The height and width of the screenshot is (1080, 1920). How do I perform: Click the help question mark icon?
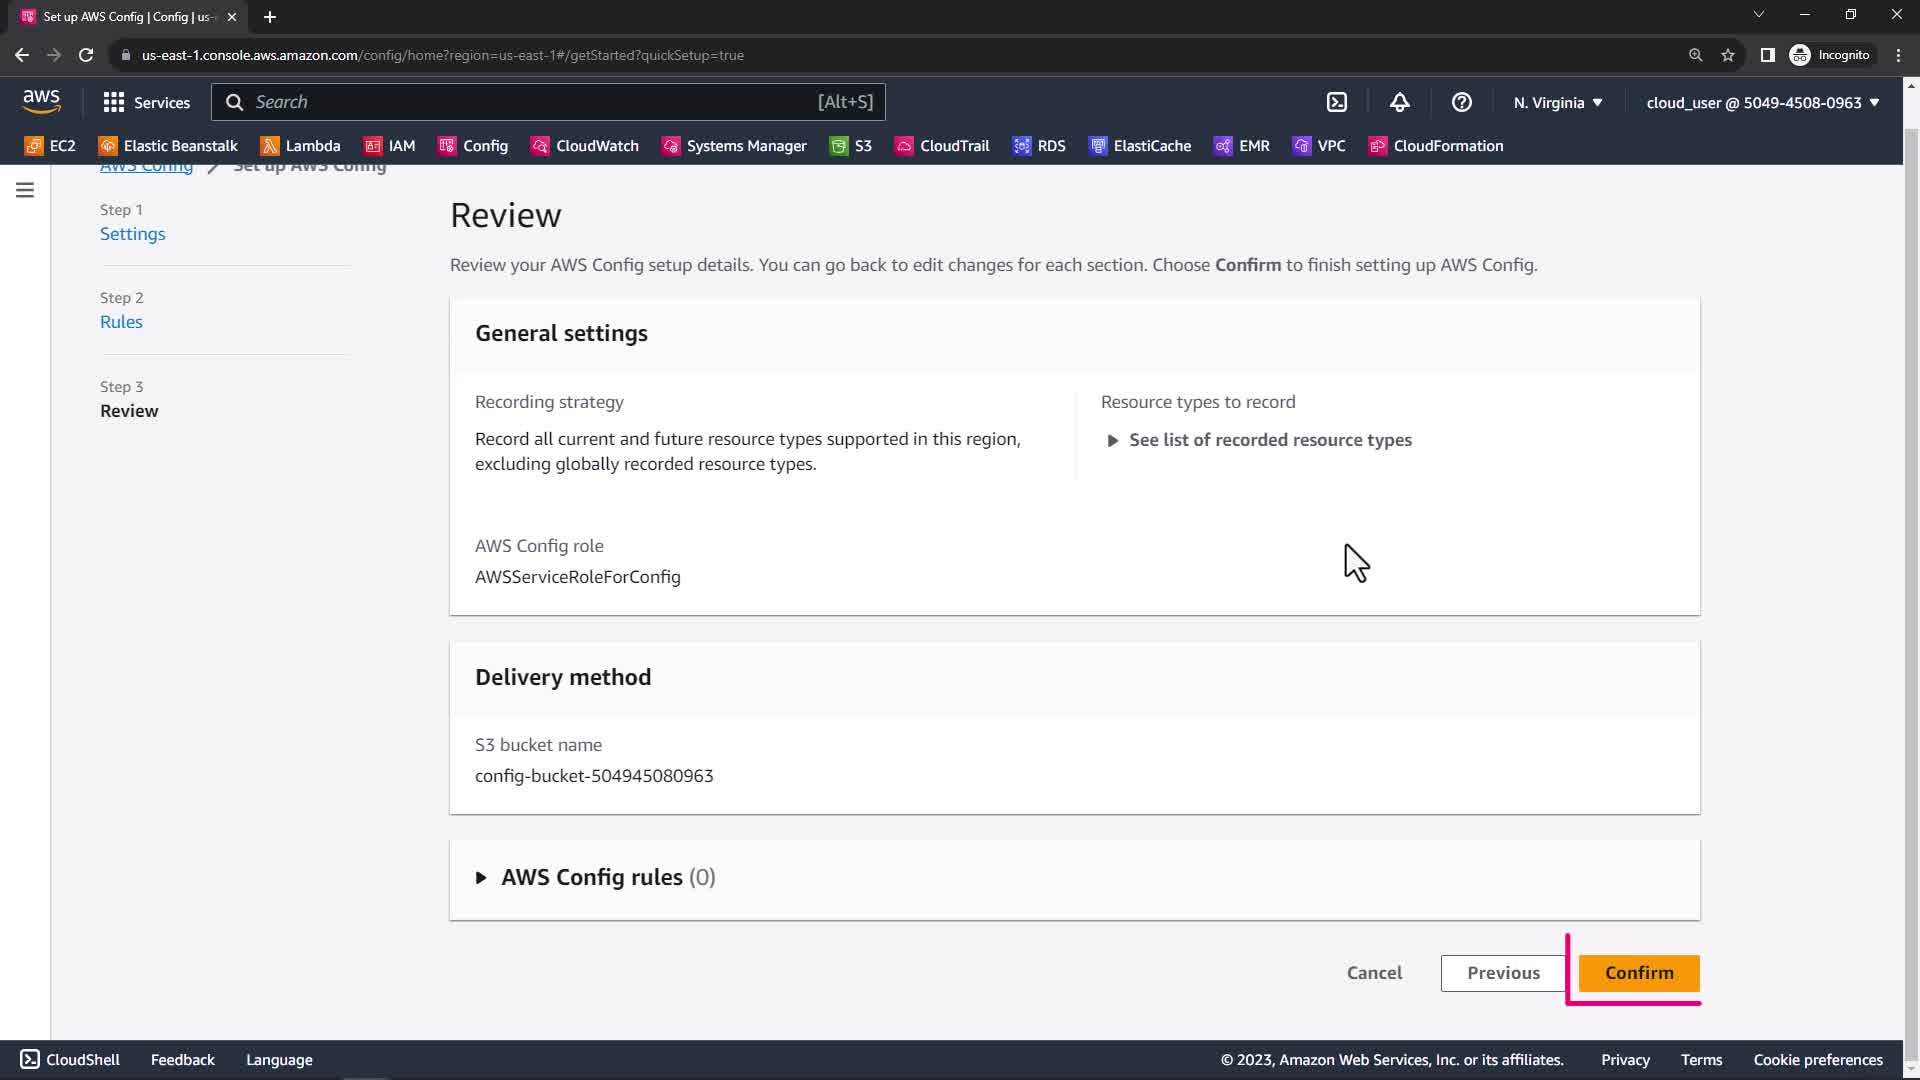click(x=1461, y=102)
